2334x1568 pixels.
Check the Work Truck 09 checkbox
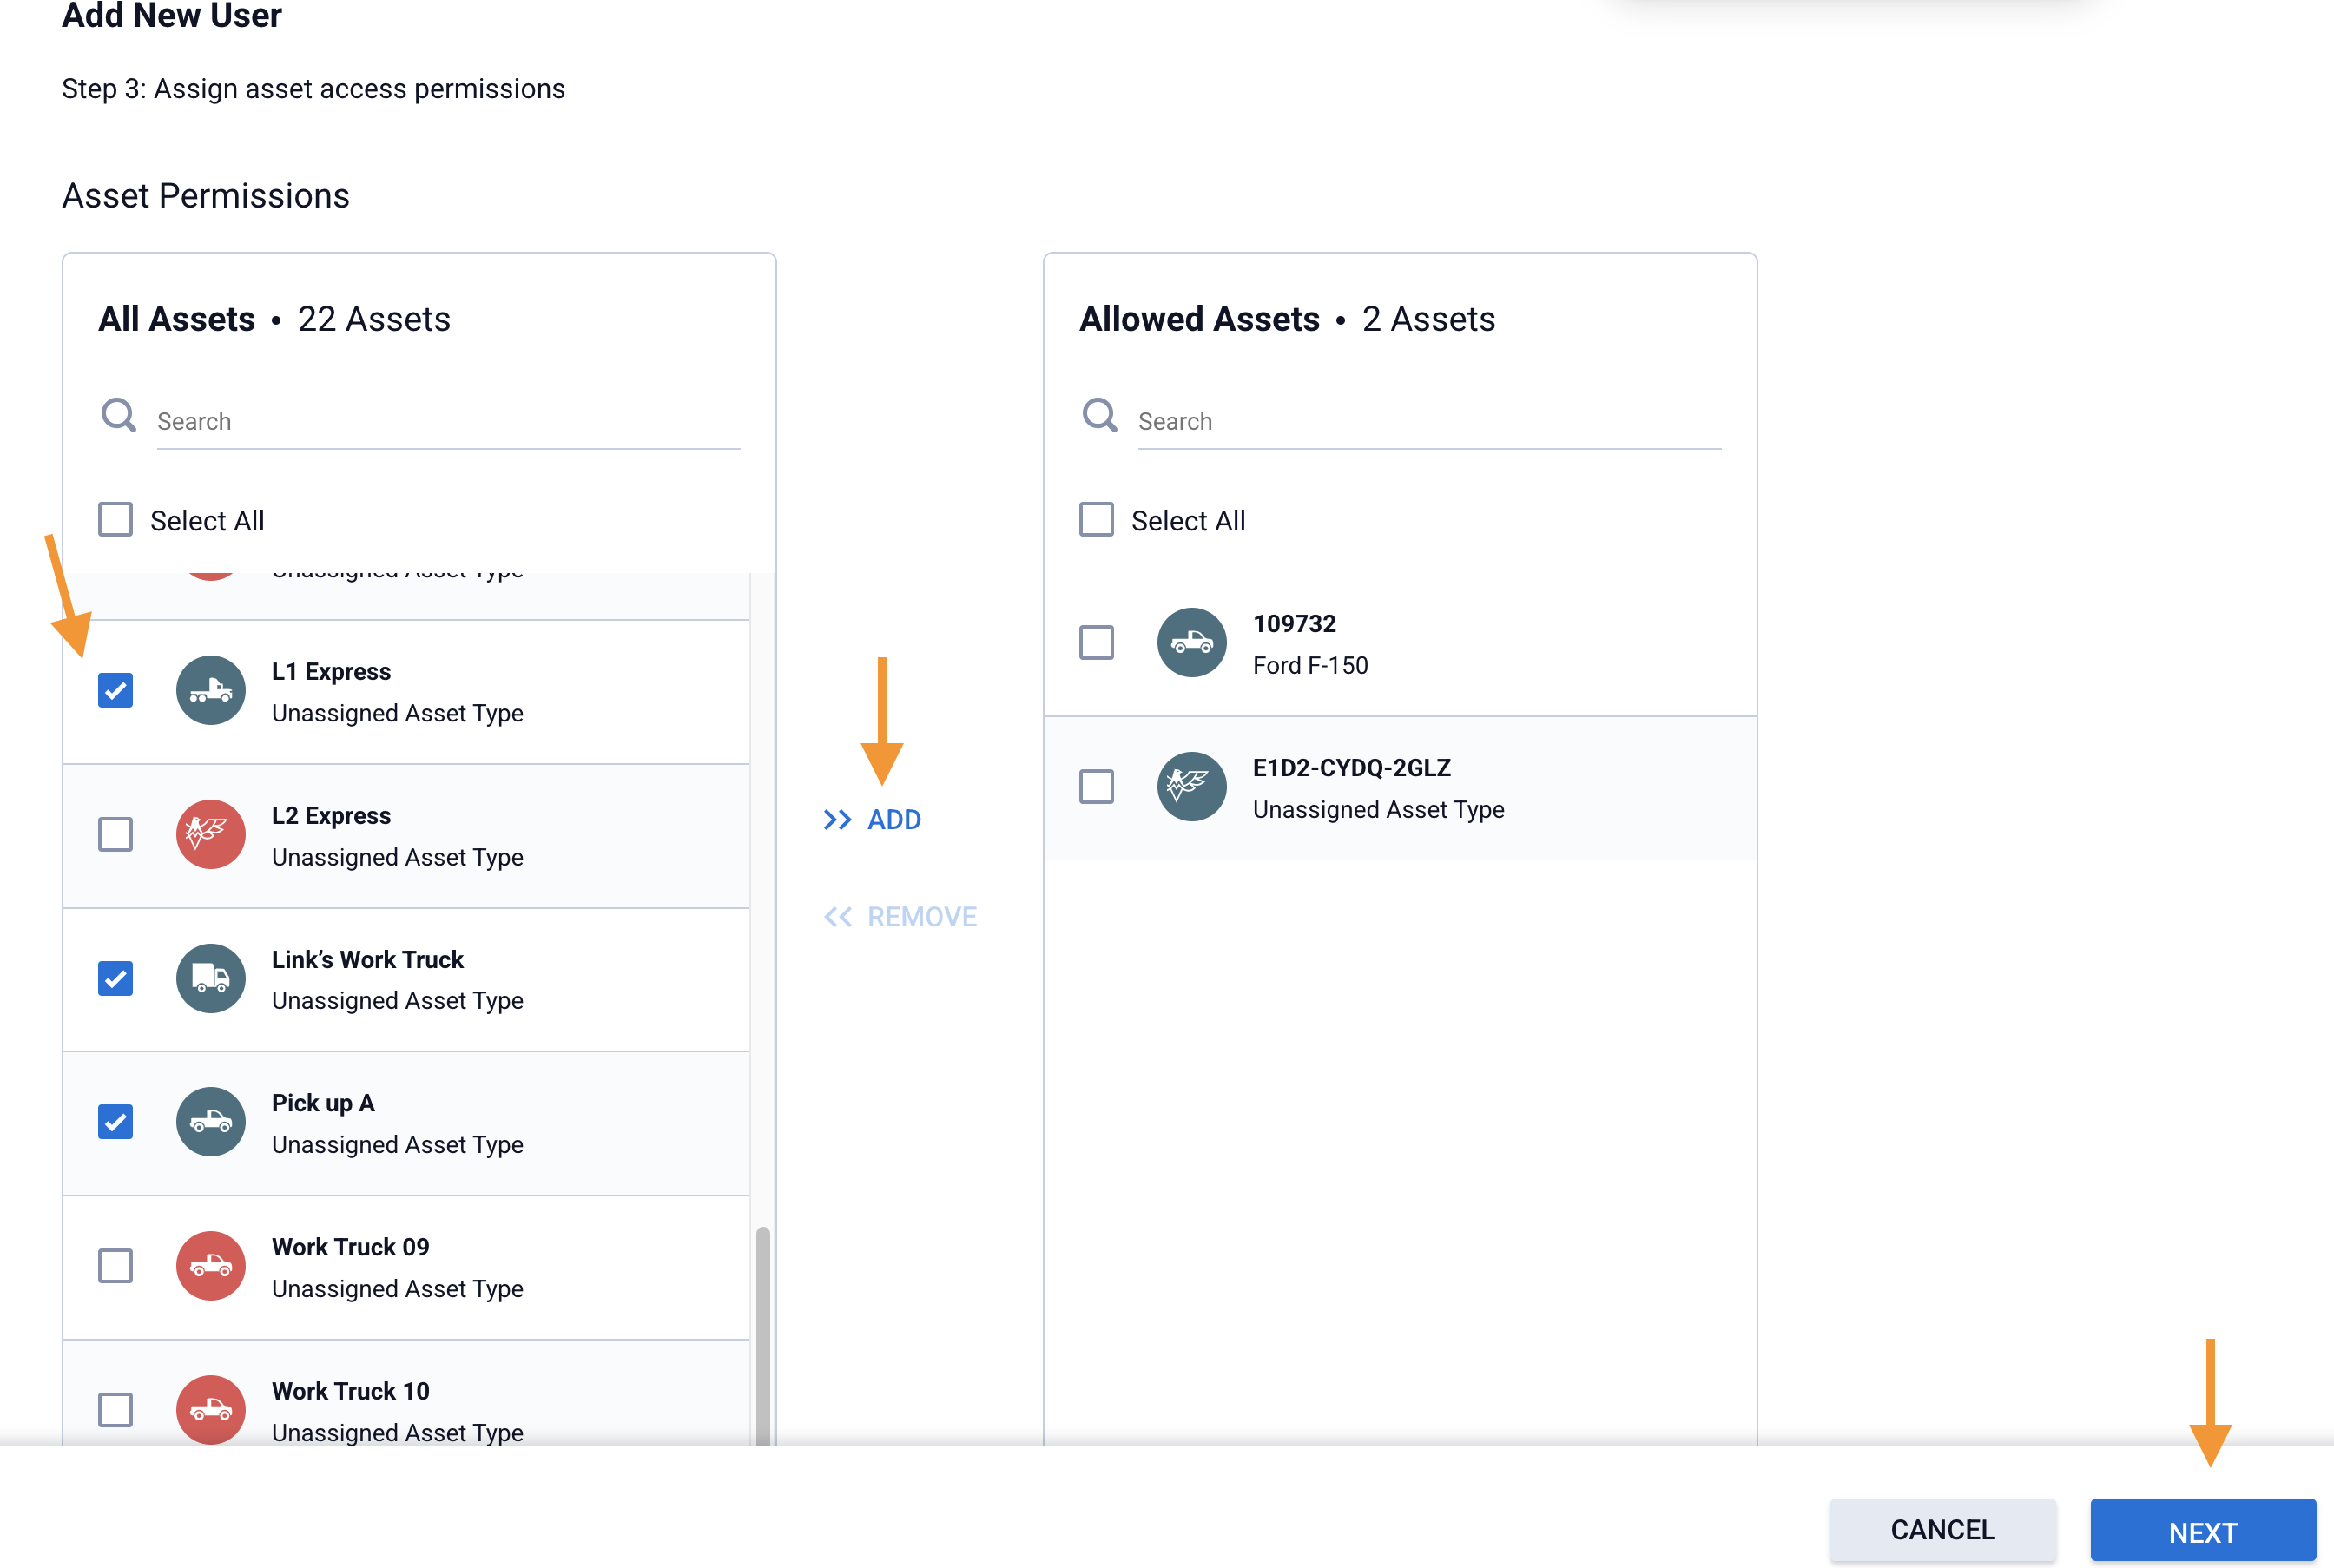pyautogui.click(x=115, y=1266)
